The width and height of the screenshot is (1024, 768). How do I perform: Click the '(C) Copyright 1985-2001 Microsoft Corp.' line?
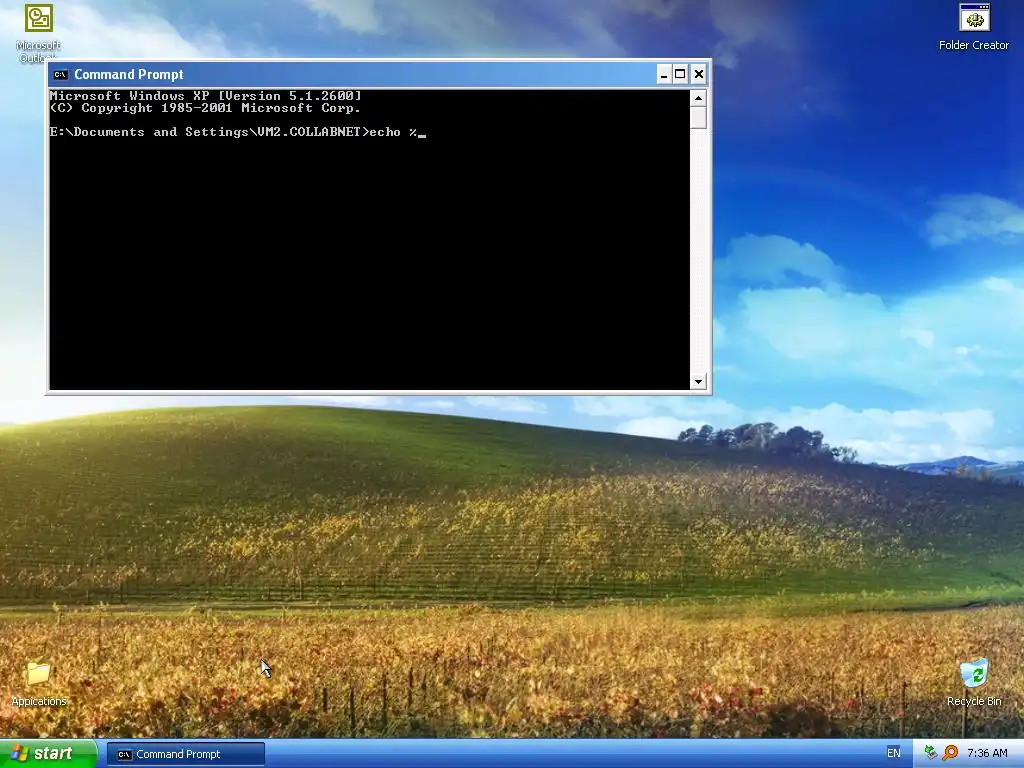coord(205,108)
